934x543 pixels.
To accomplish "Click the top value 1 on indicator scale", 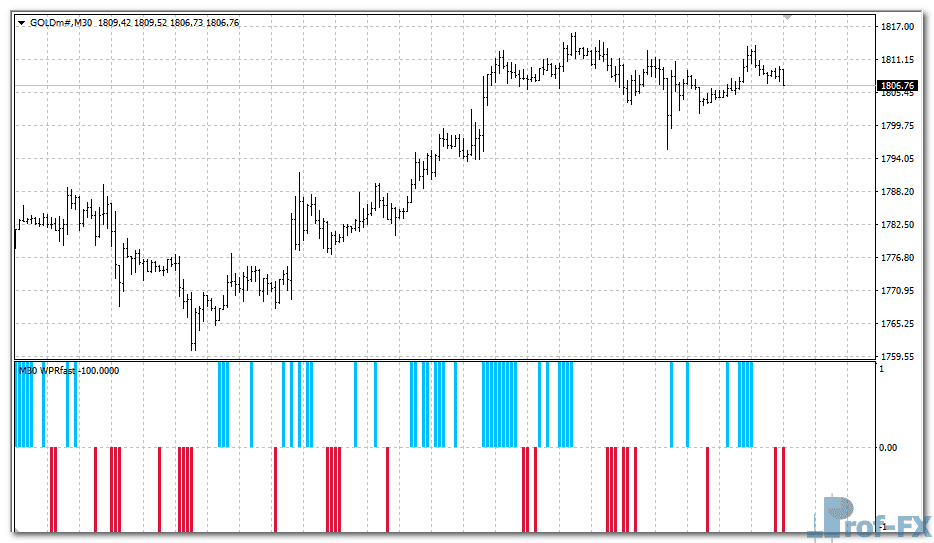I will (x=880, y=370).
